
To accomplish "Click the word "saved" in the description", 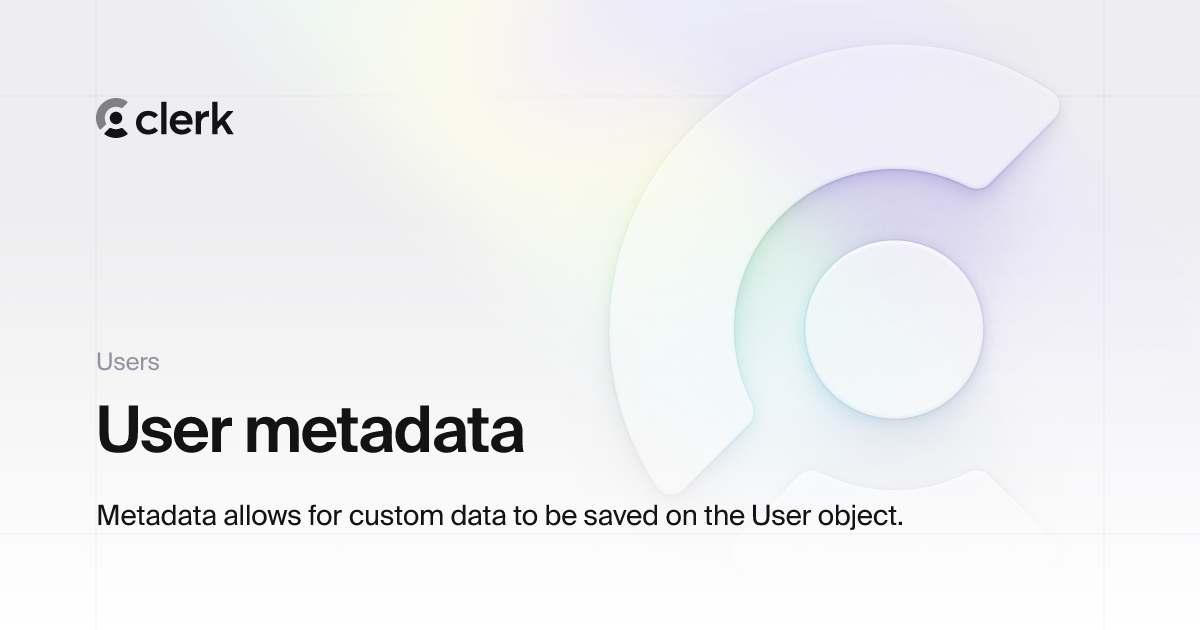I will [x=615, y=516].
